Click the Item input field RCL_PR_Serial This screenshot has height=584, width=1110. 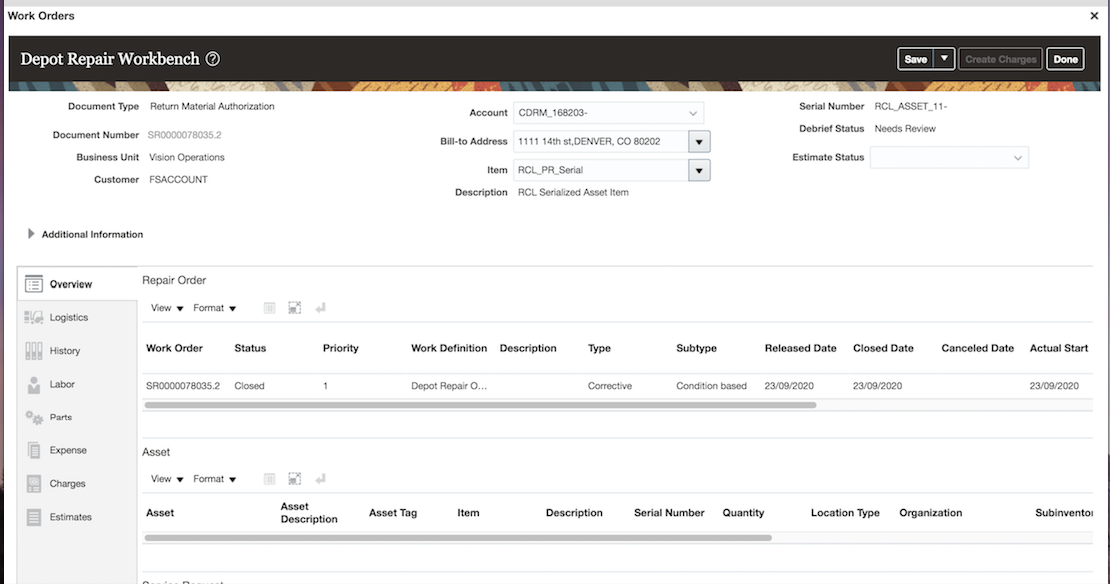[600, 171]
